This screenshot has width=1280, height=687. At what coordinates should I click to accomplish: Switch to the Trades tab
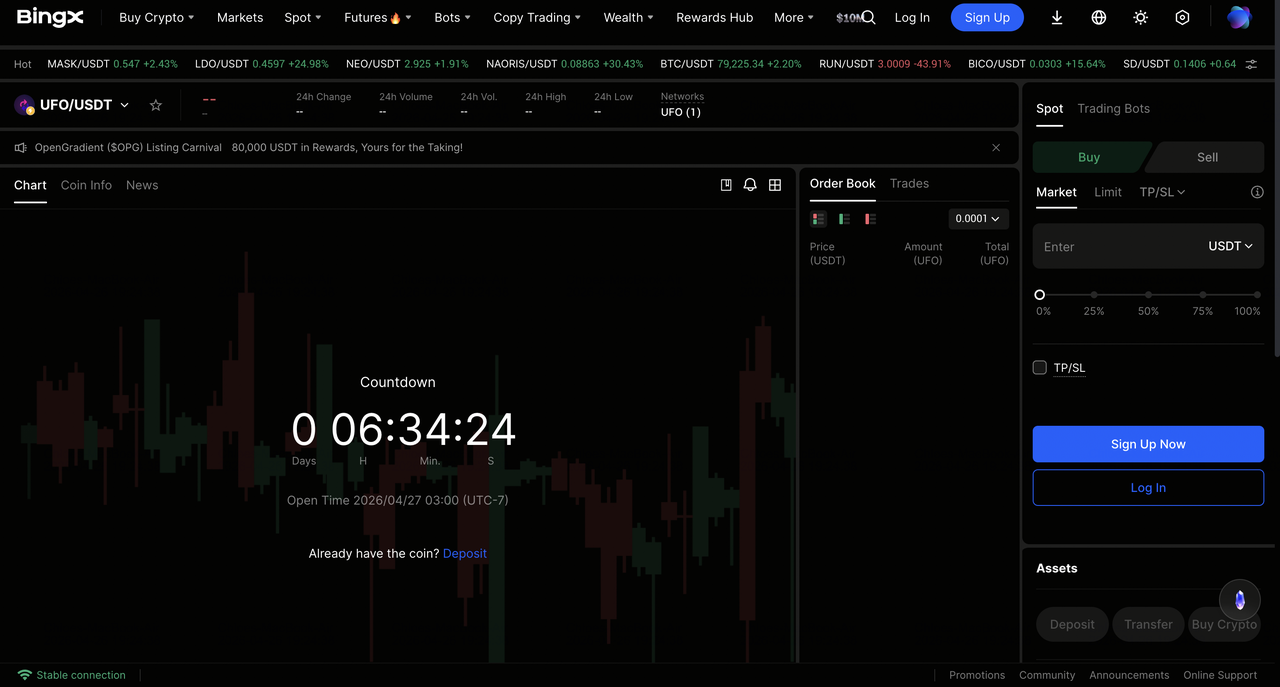click(x=909, y=184)
